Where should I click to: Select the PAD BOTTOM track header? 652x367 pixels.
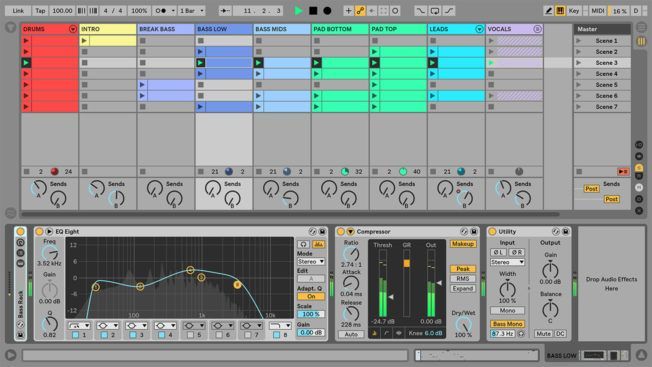(340, 29)
